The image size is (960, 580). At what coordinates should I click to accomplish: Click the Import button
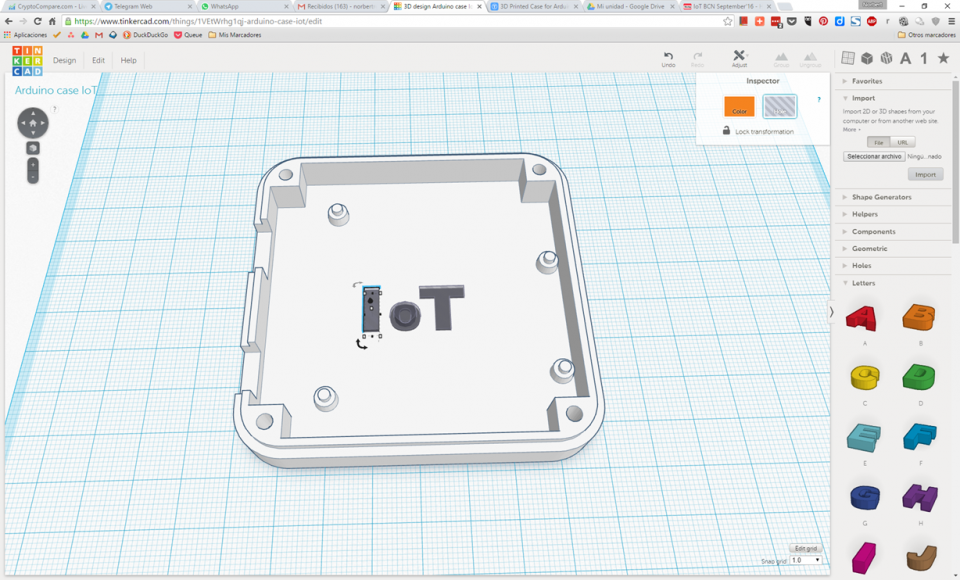[x=925, y=175]
